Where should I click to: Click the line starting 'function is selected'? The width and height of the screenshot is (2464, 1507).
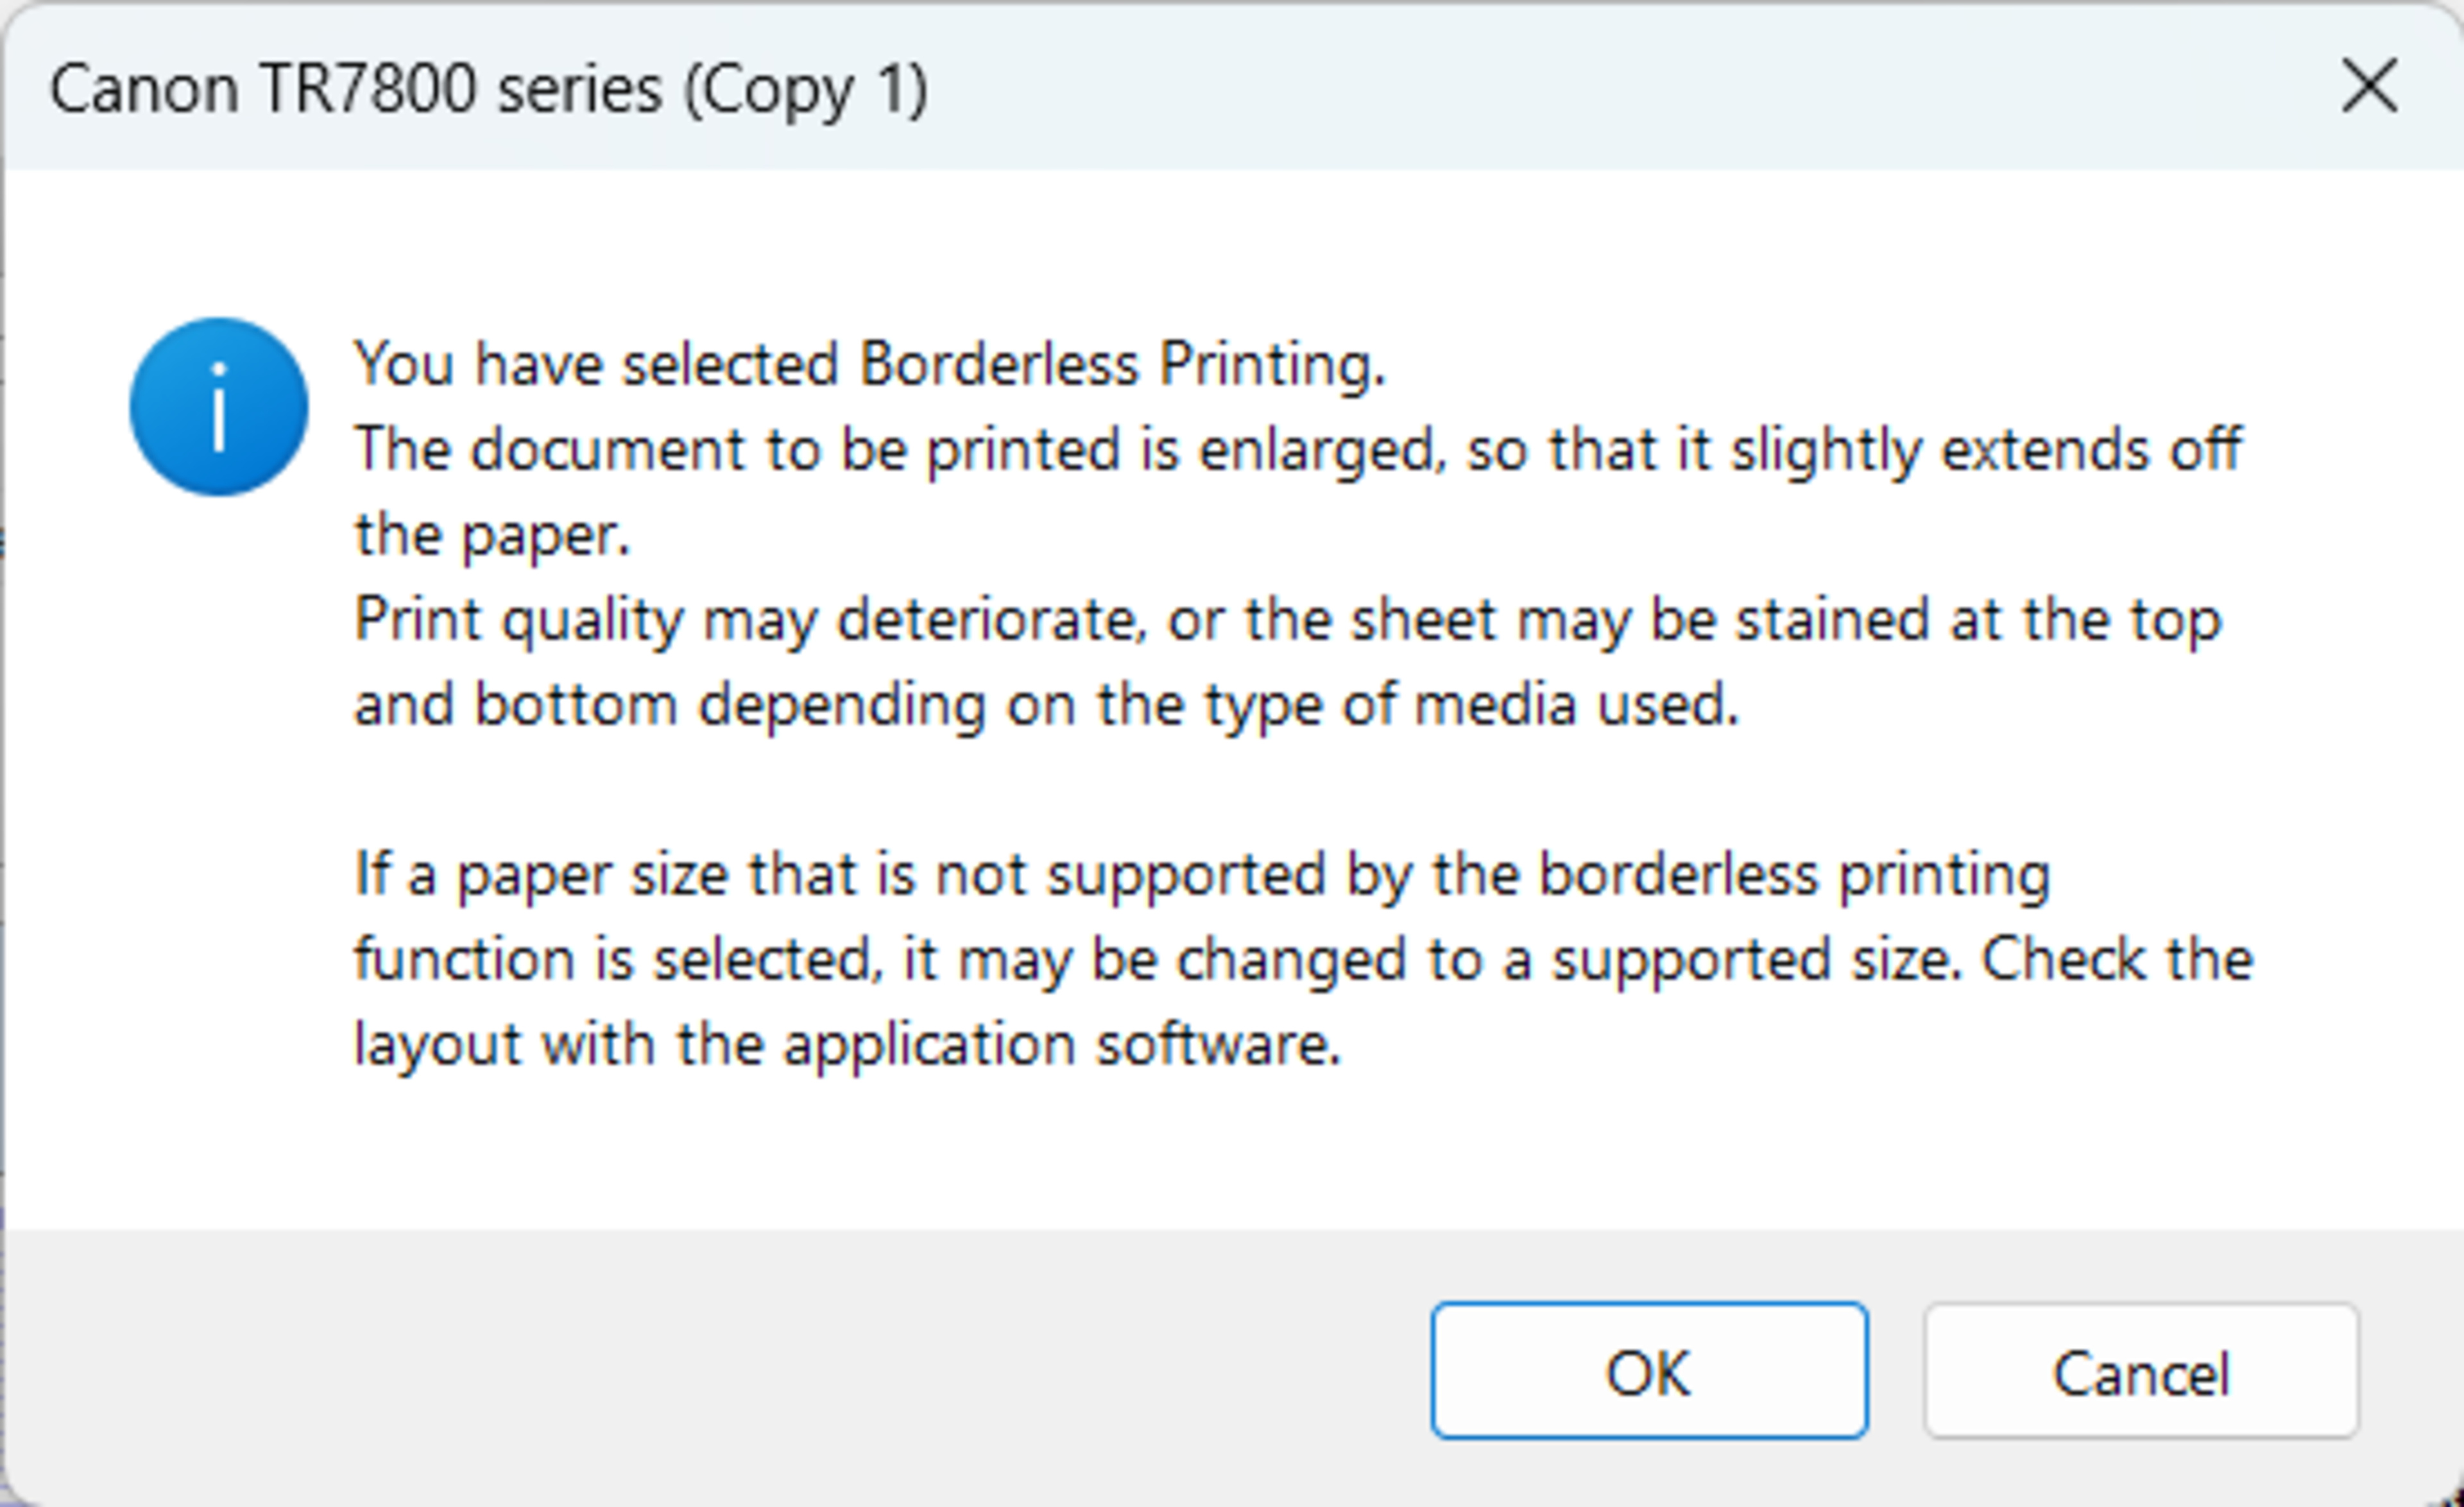pos(1303,960)
